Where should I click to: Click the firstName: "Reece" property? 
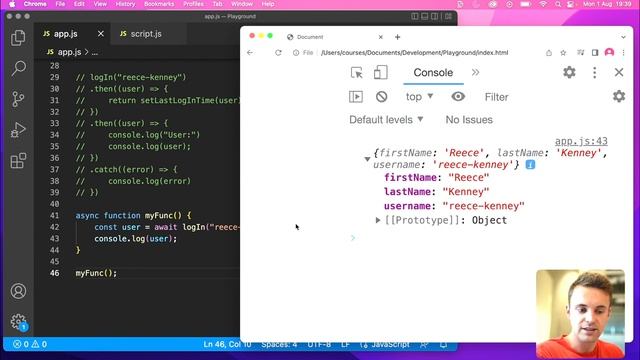click(x=436, y=178)
